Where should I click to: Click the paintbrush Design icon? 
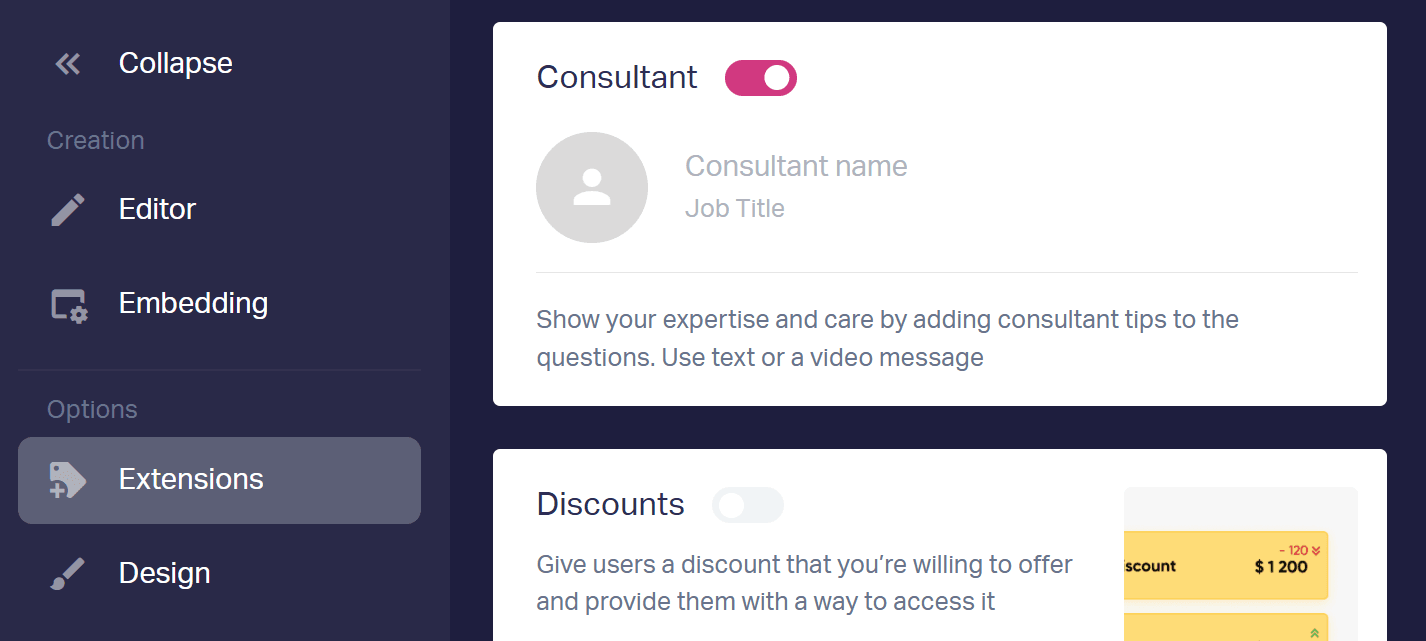tap(68, 574)
